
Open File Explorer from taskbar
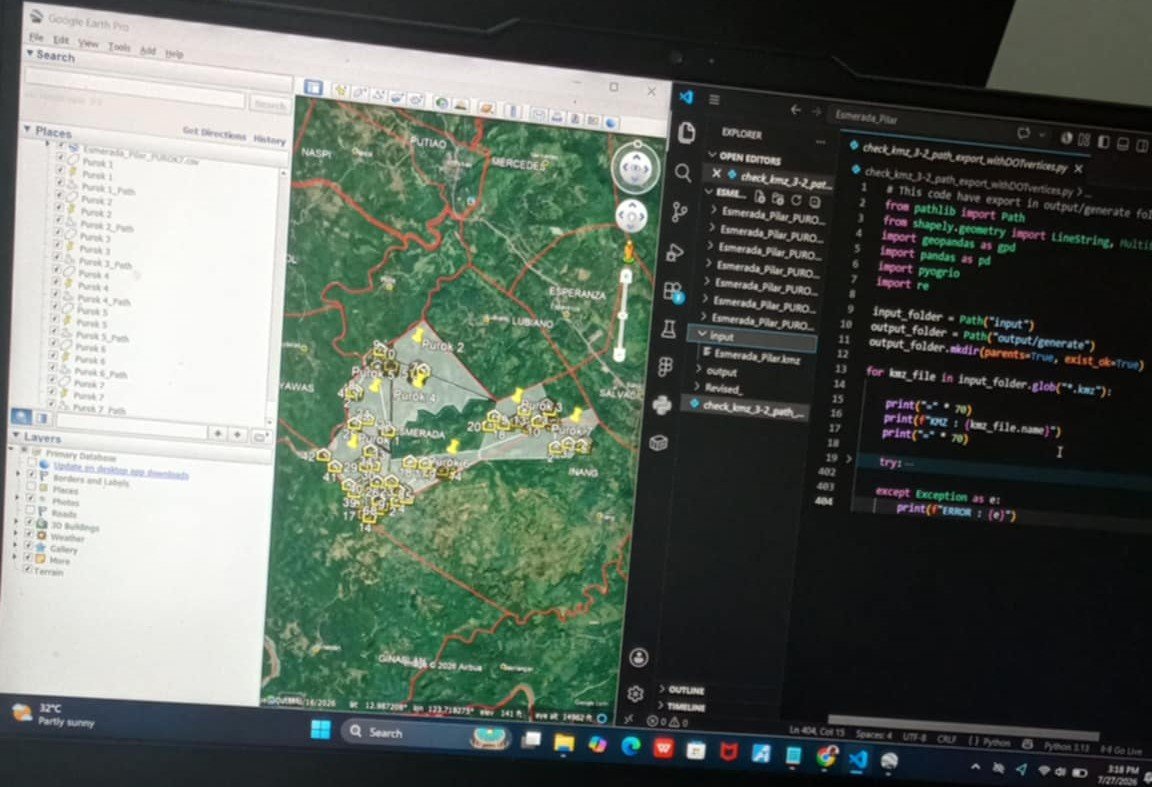point(564,743)
